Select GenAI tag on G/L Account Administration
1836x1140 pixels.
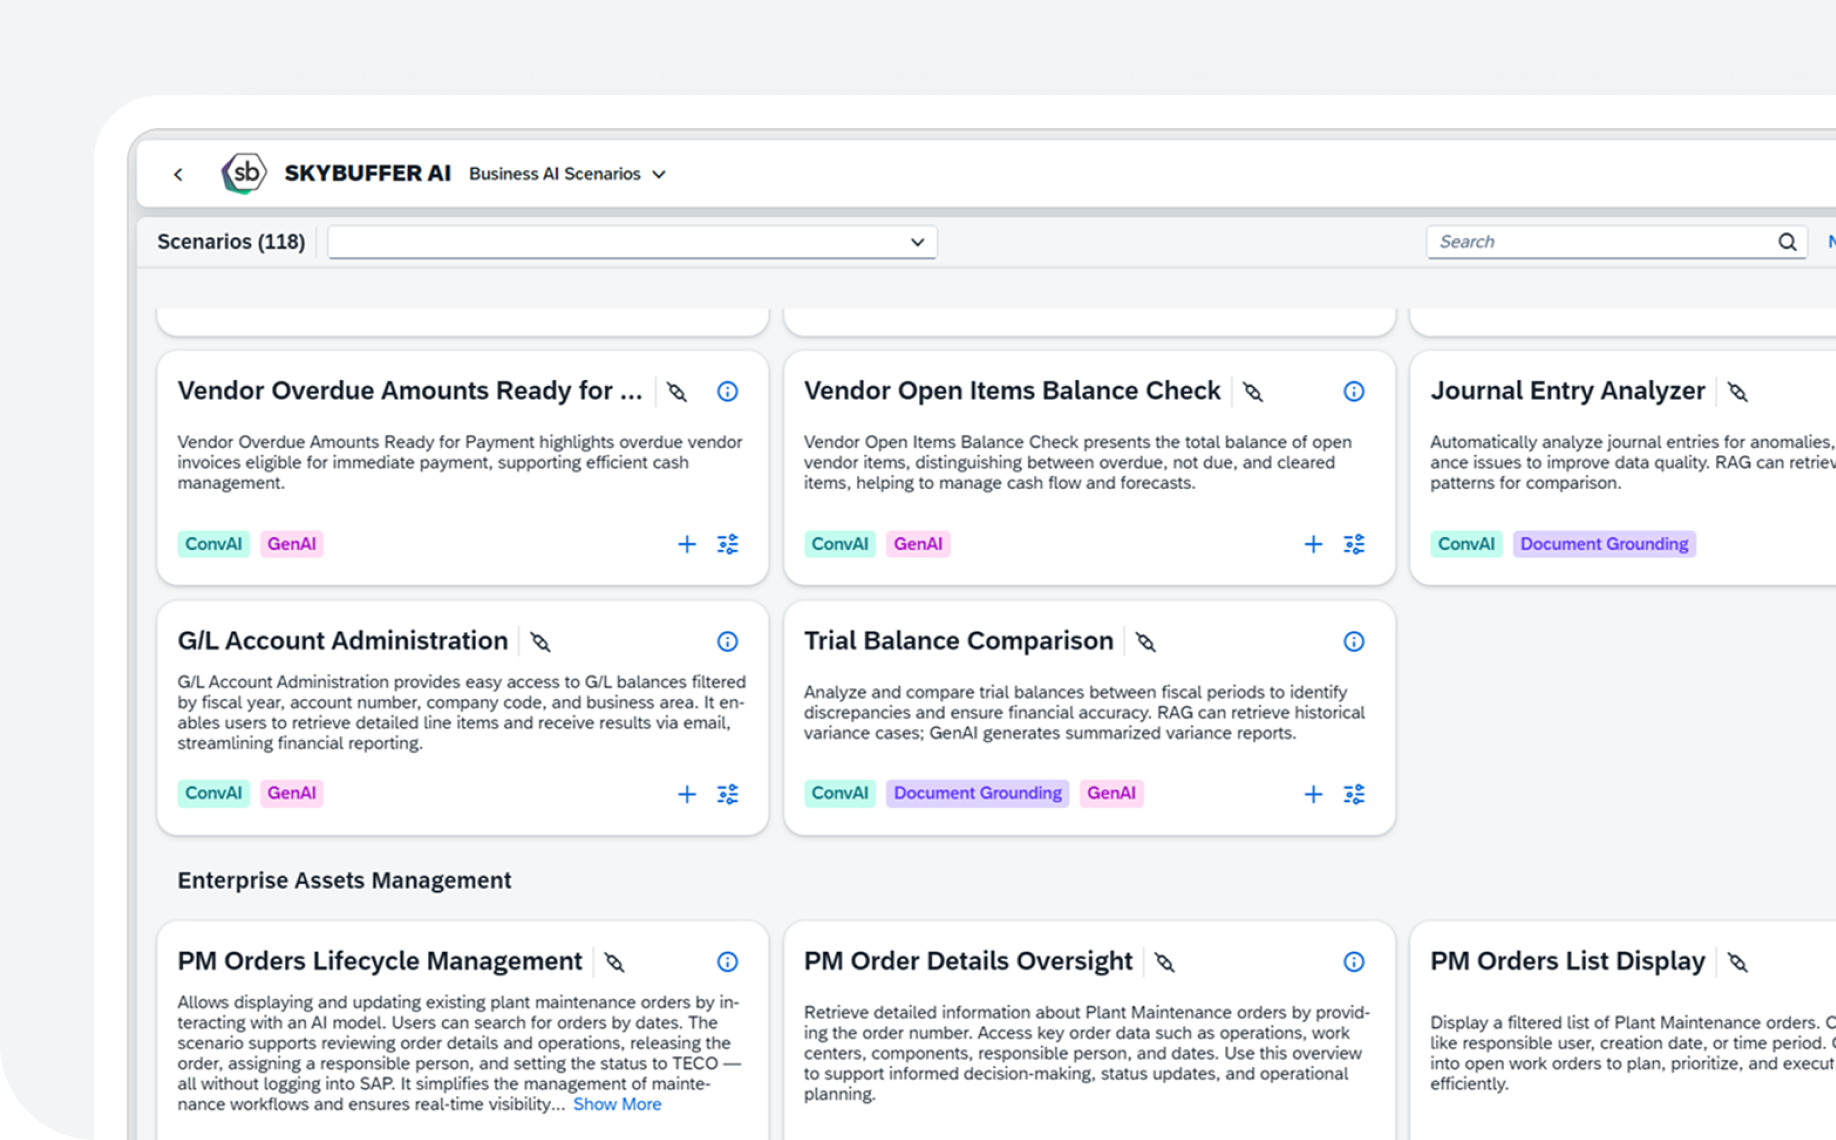(x=291, y=793)
